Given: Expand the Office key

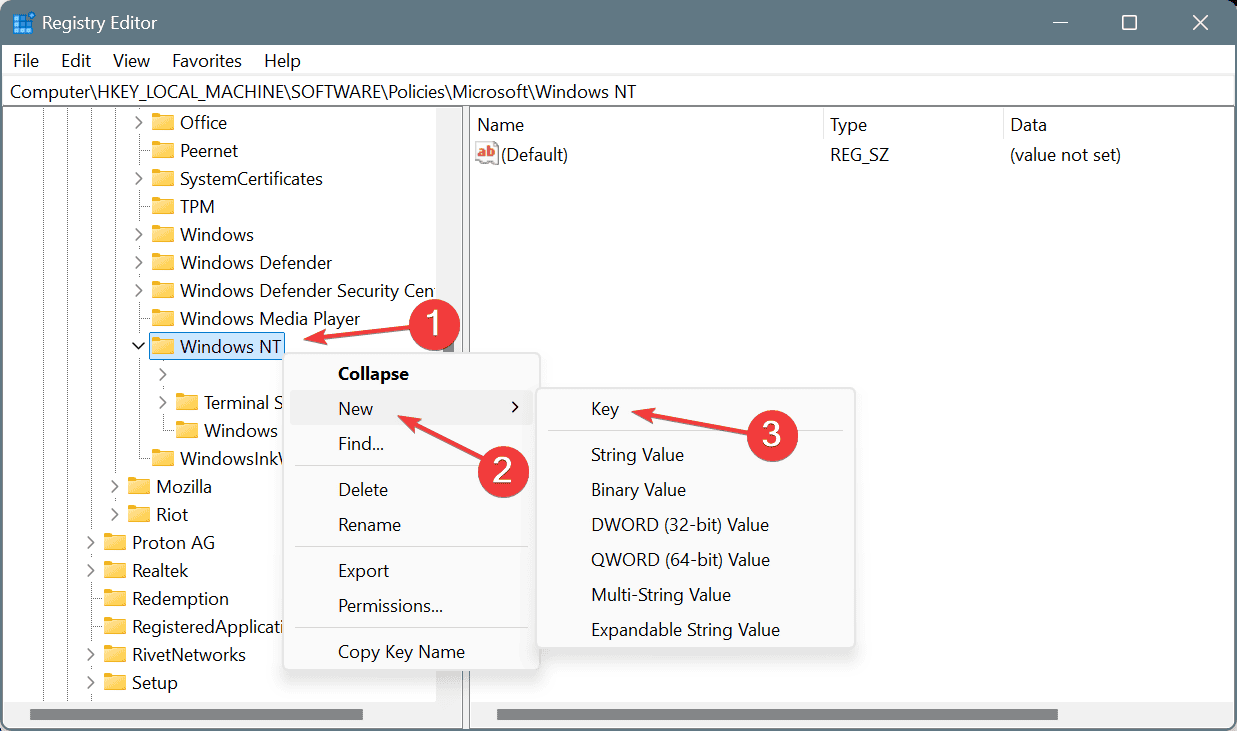Looking at the screenshot, I should tap(138, 122).
